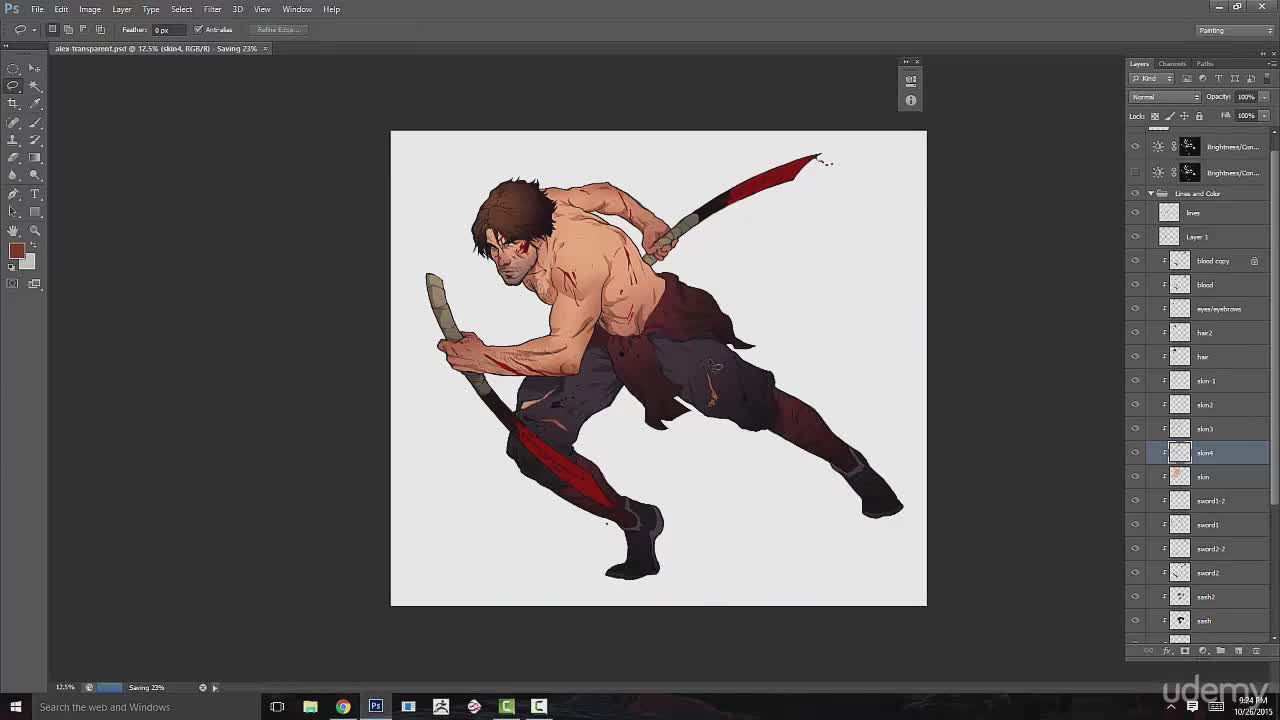1280x720 pixels.
Task: Select the Lasso tool in toolbox
Action: tap(13, 86)
